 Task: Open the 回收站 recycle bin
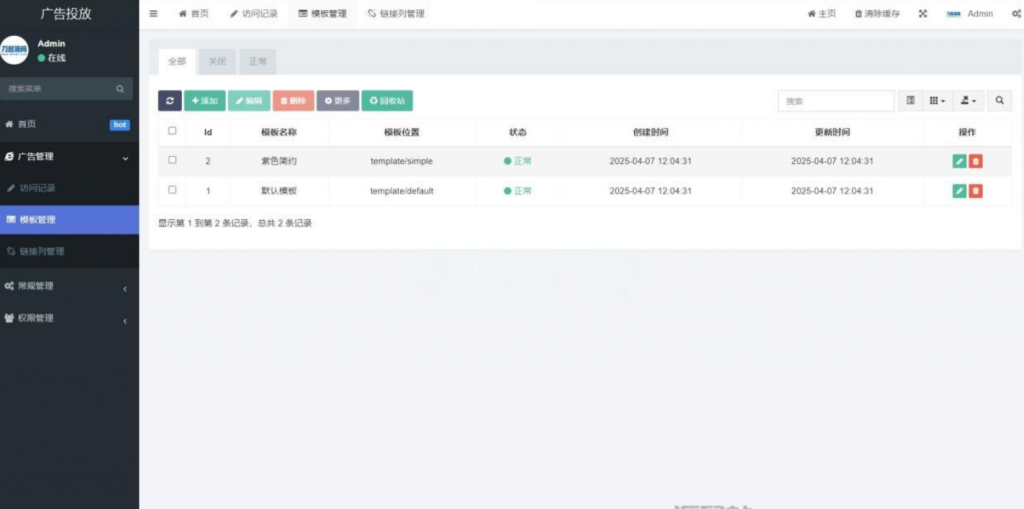387,101
